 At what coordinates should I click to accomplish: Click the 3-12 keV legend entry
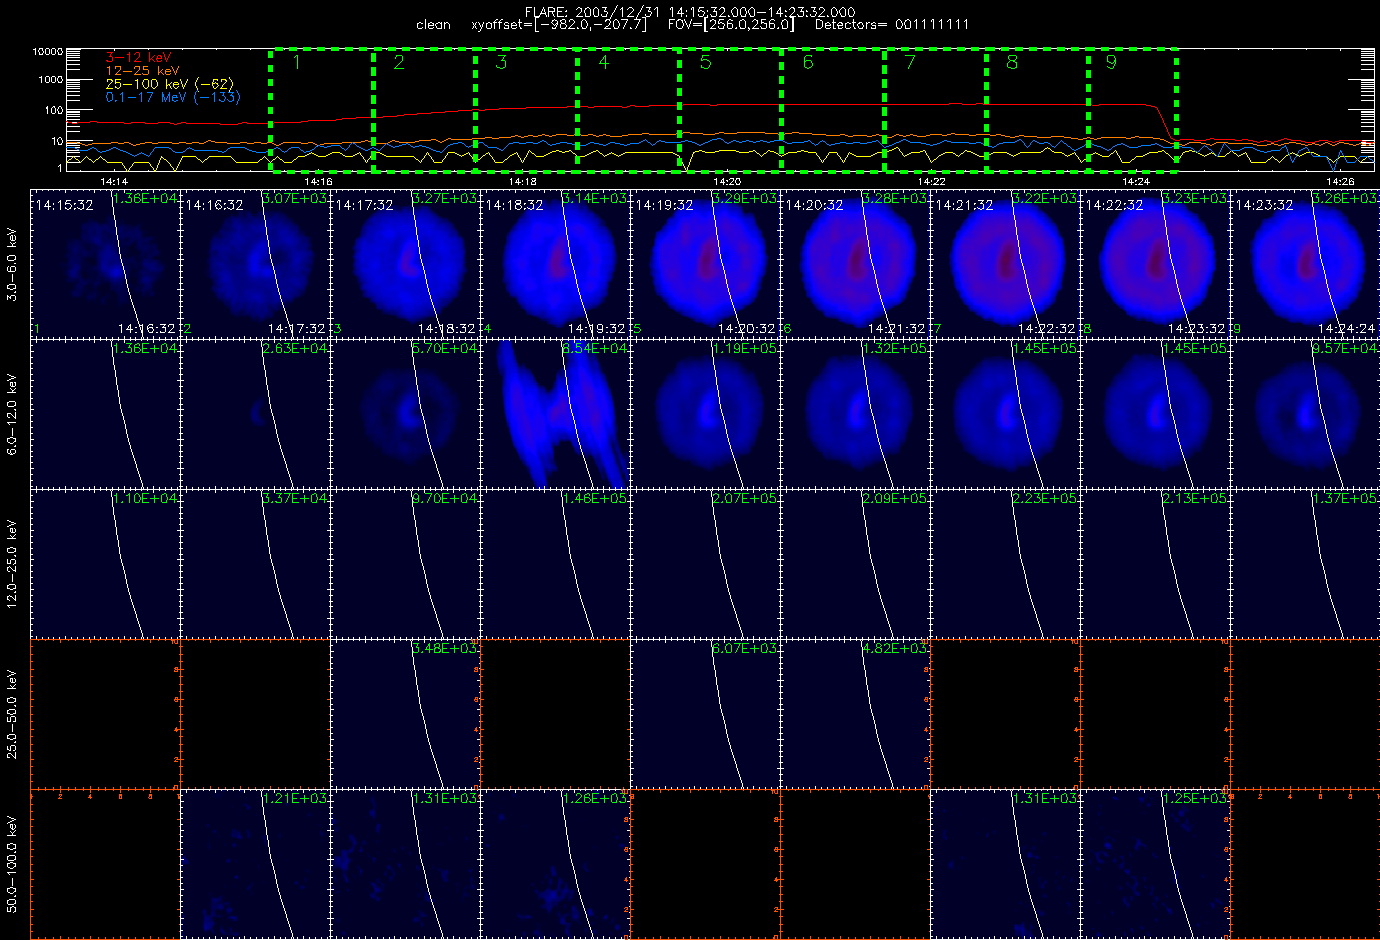click(138, 58)
